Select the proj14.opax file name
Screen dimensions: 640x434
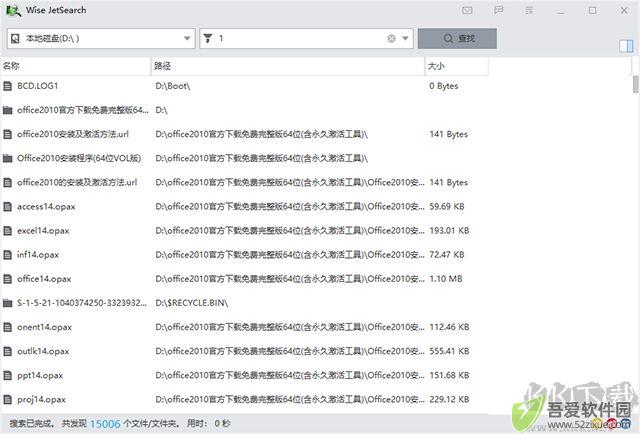[41, 399]
